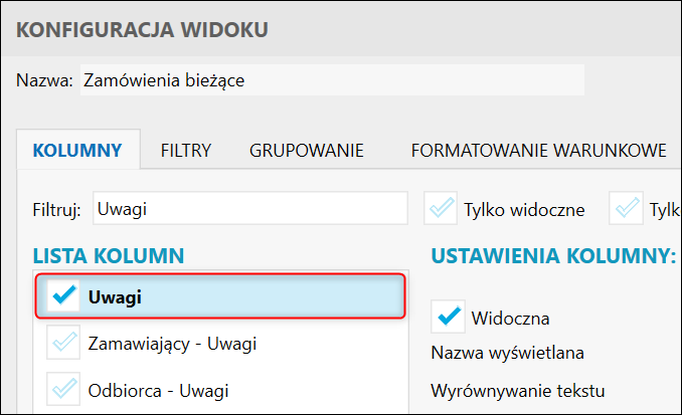This screenshot has height=415, width=682.
Task: Select the Zamawiający - Uwagi list row
Action: click(172, 344)
